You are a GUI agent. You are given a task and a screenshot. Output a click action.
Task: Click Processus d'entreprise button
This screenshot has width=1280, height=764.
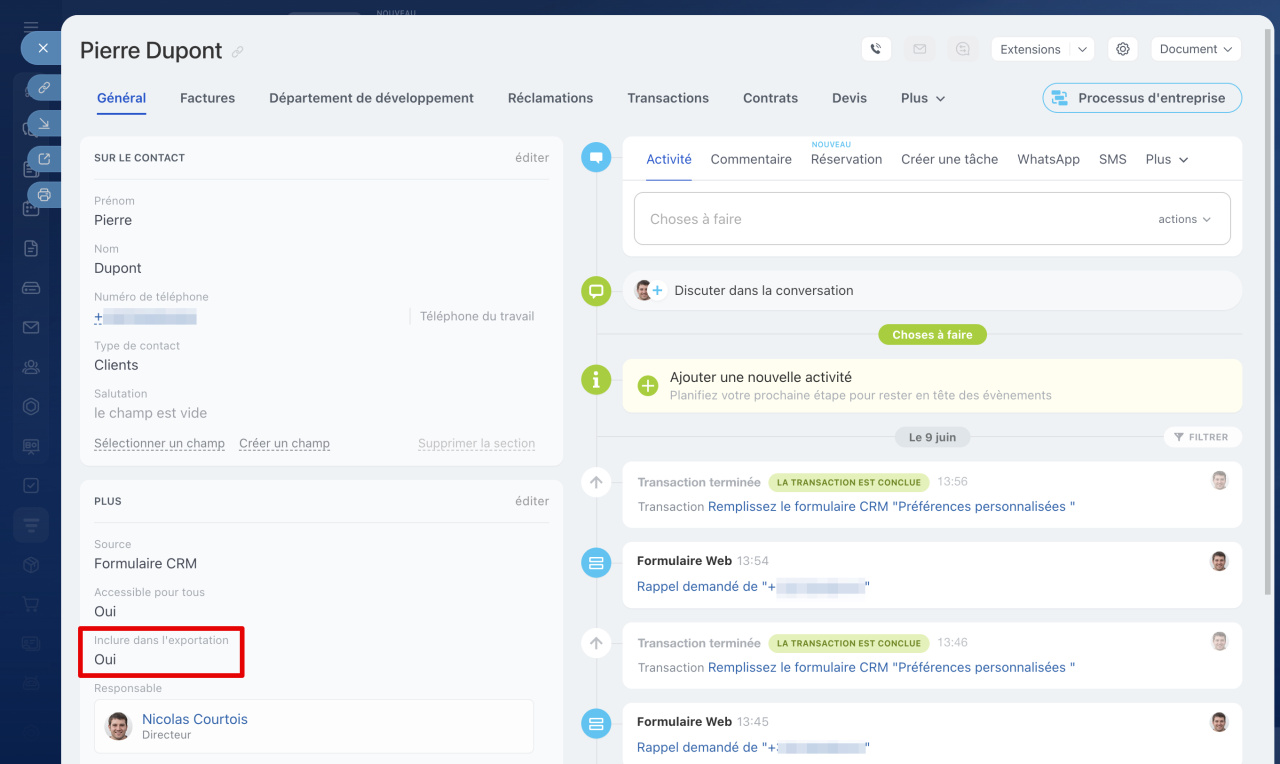pyautogui.click(x=1141, y=98)
